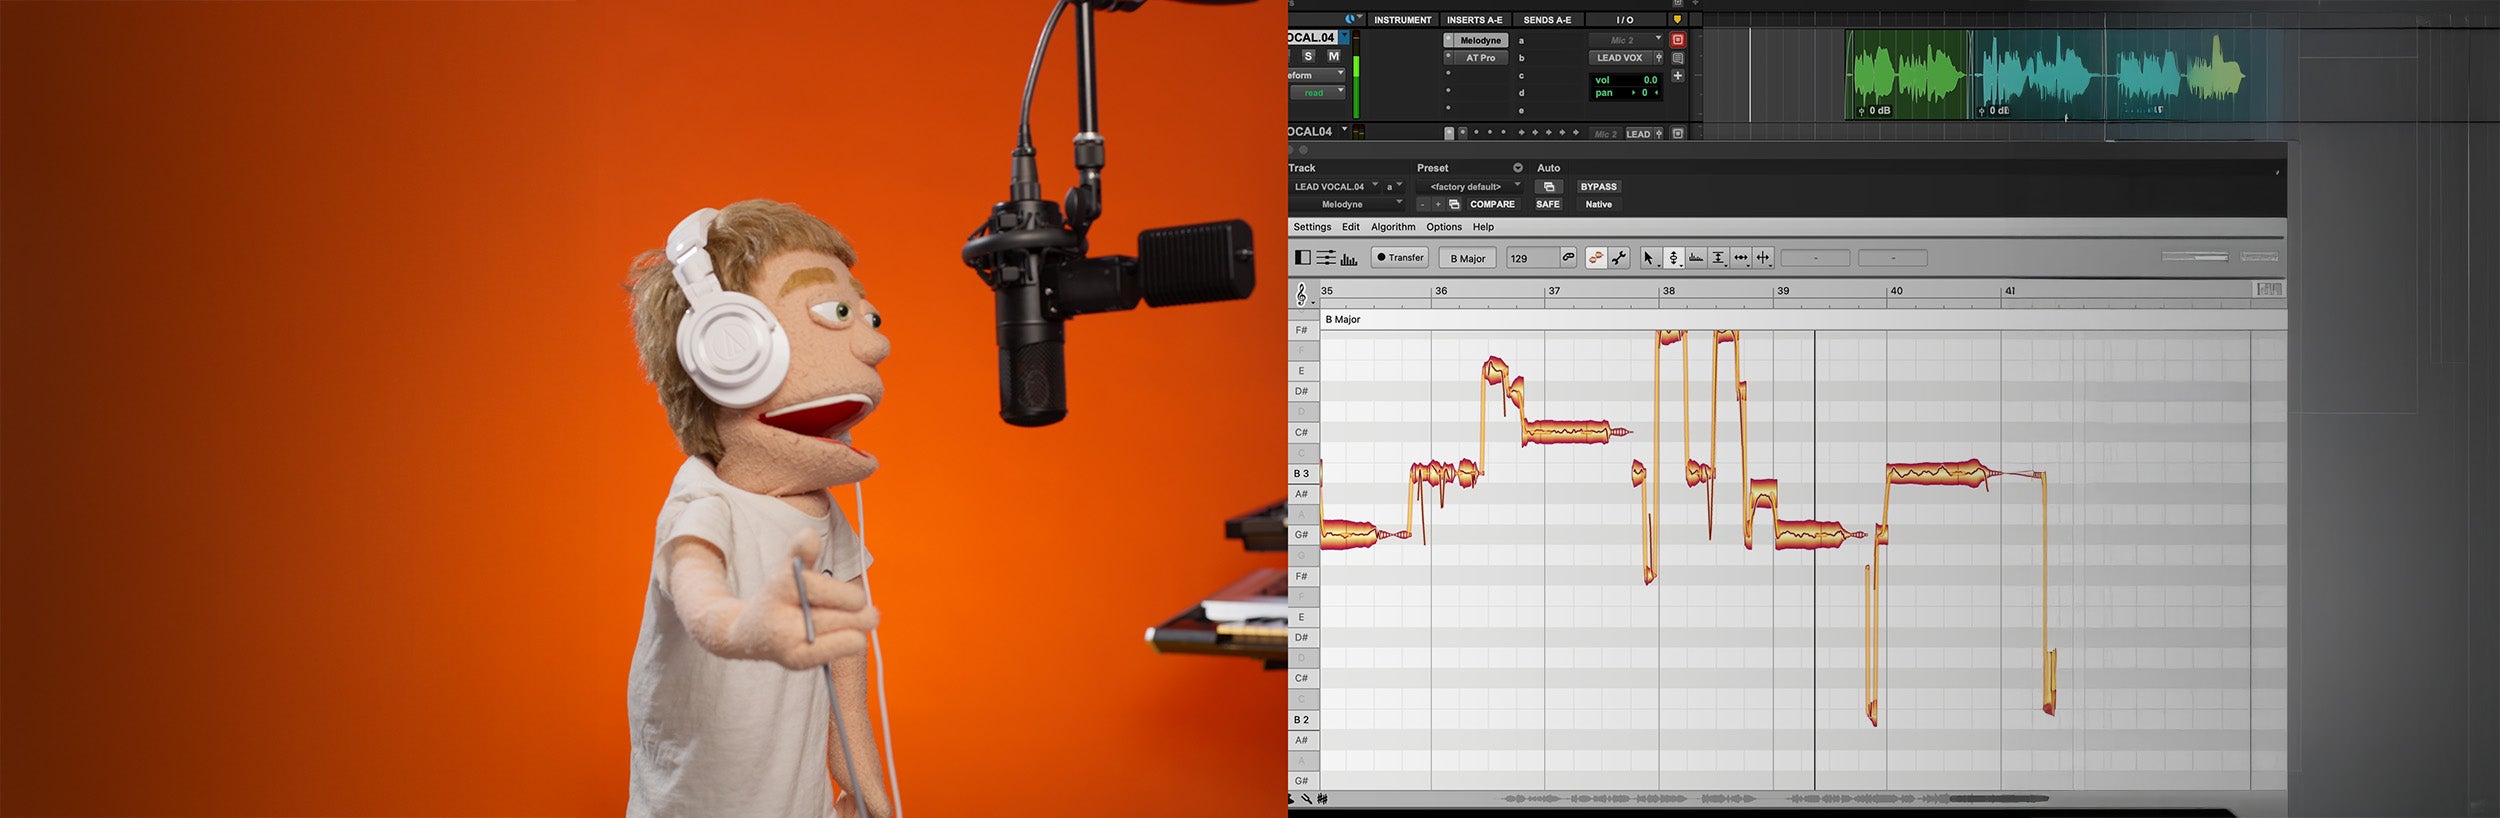Pick the Timing tool
Image resolution: width=2500 pixels, height=818 pixels.
(1741, 258)
